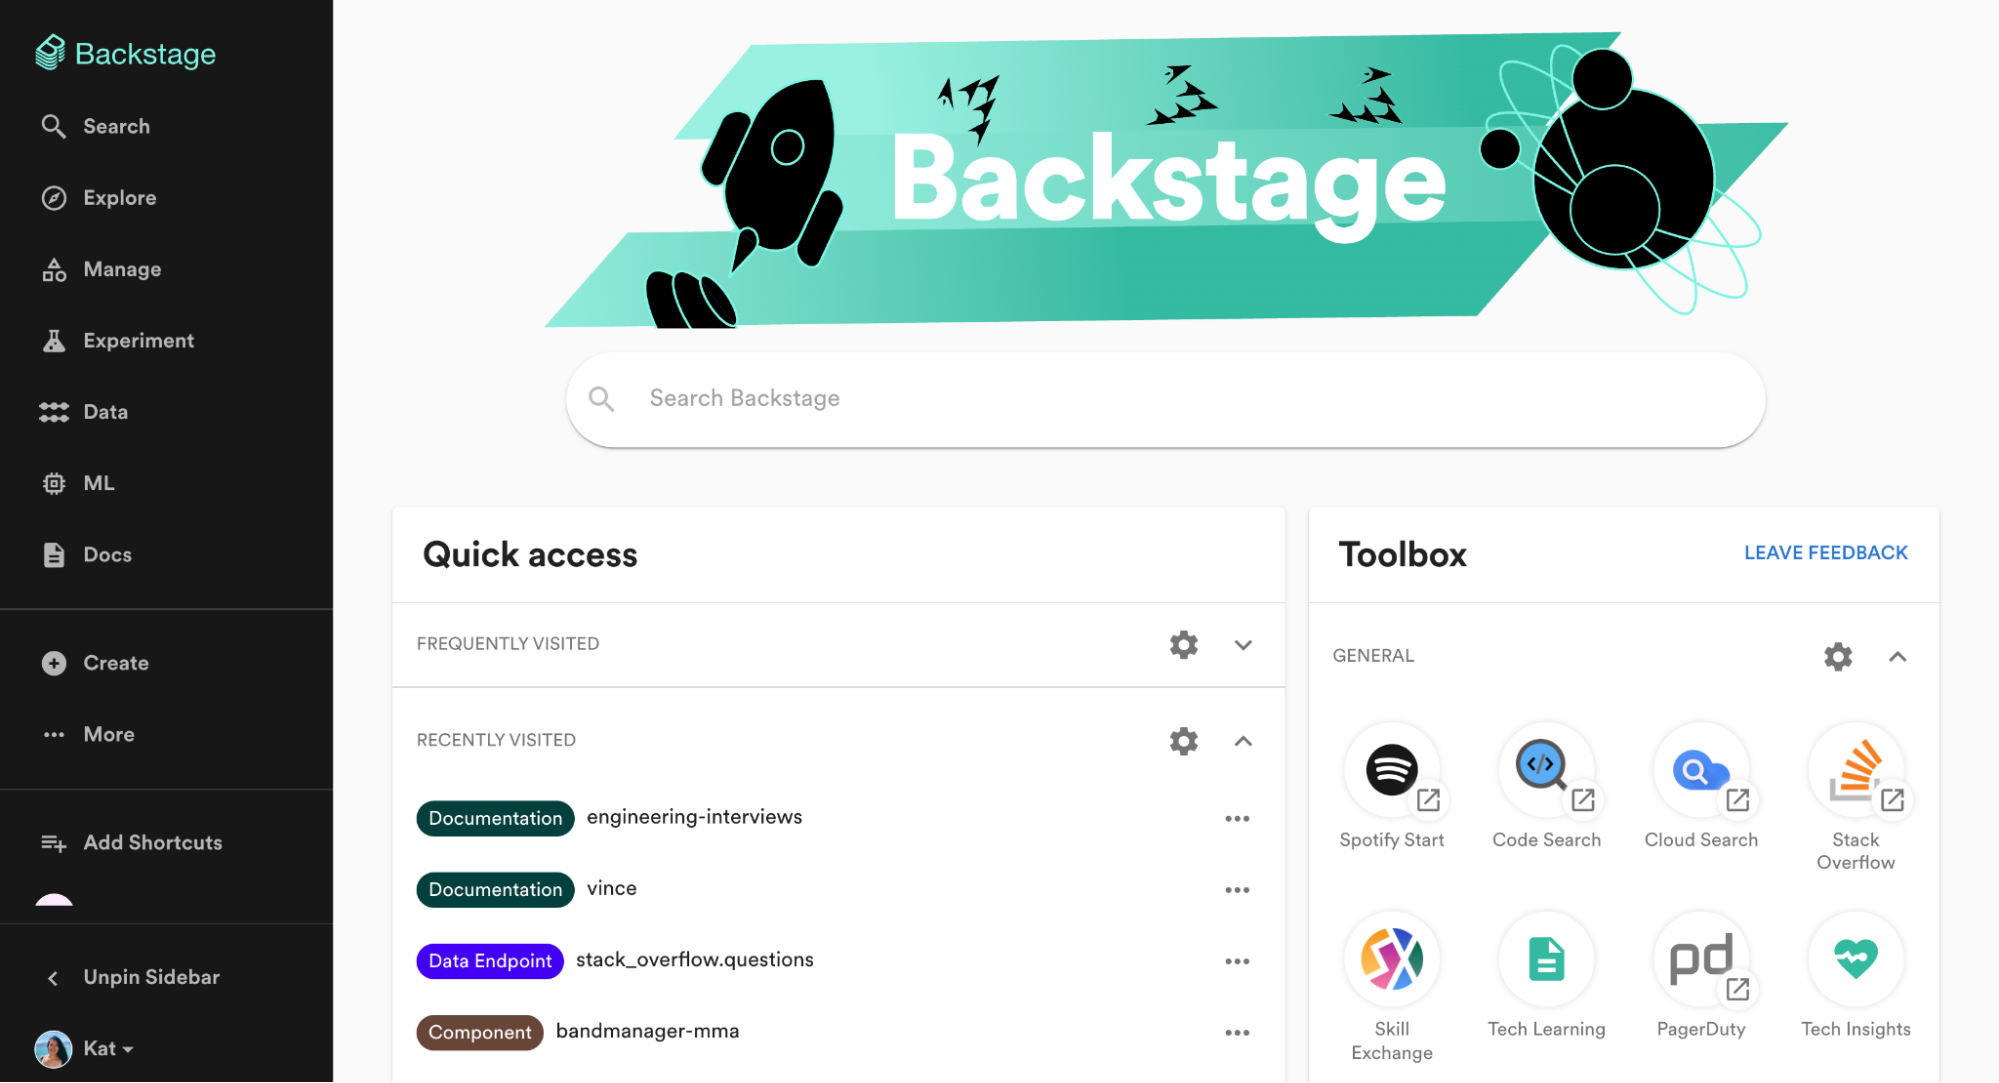Open the Manage menu item
This screenshot has width=1999, height=1083.
(120, 267)
